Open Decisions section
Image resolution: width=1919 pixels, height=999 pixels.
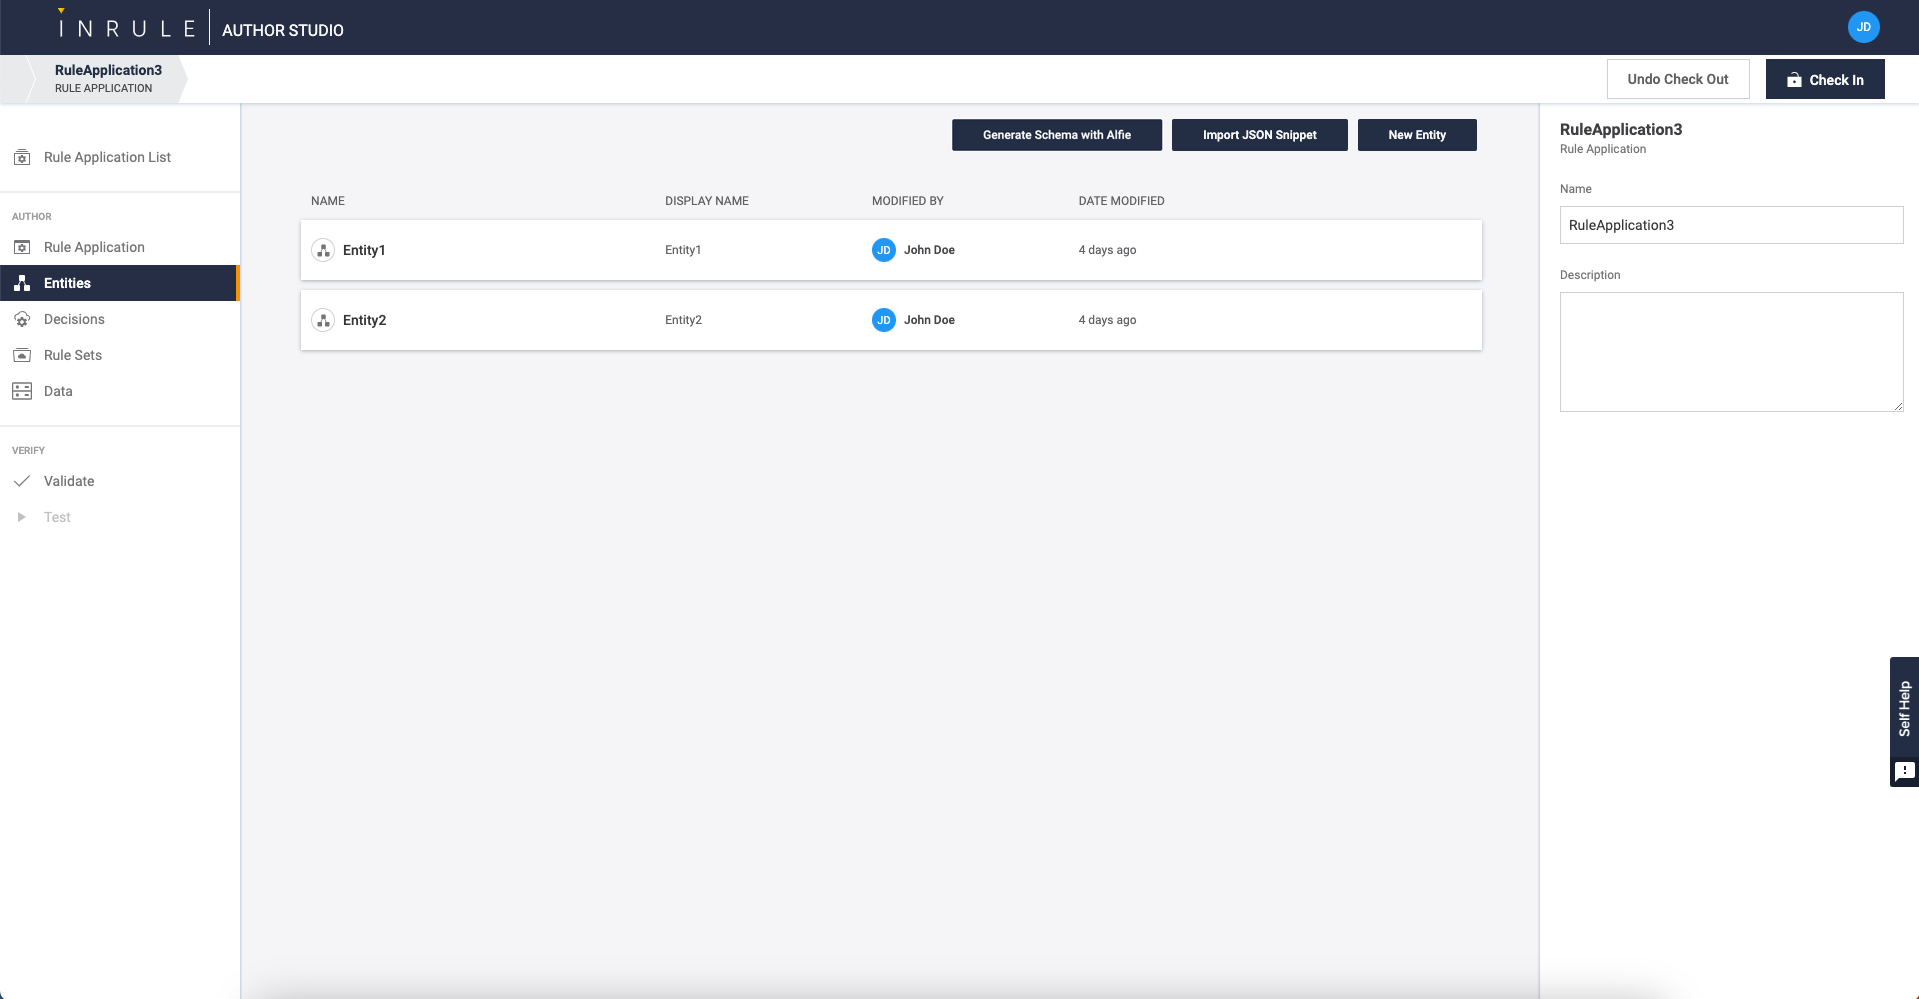coord(120,319)
